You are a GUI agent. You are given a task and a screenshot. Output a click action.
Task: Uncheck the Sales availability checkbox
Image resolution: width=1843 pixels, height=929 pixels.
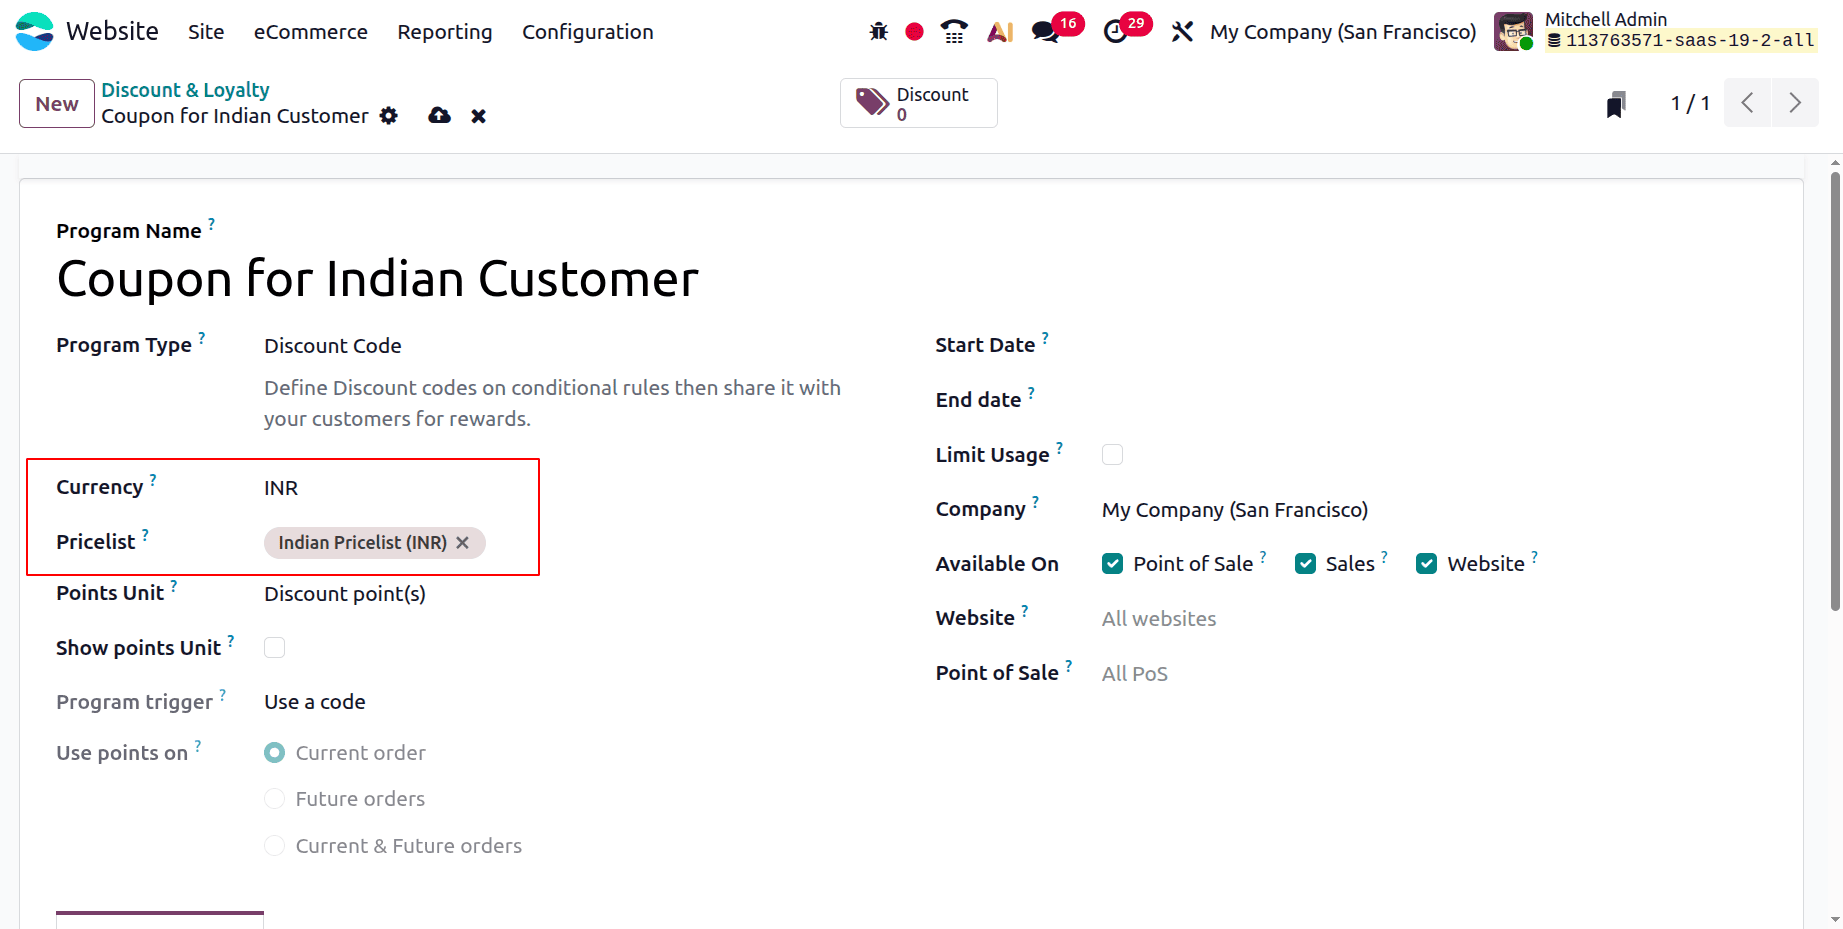(x=1305, y=564)
